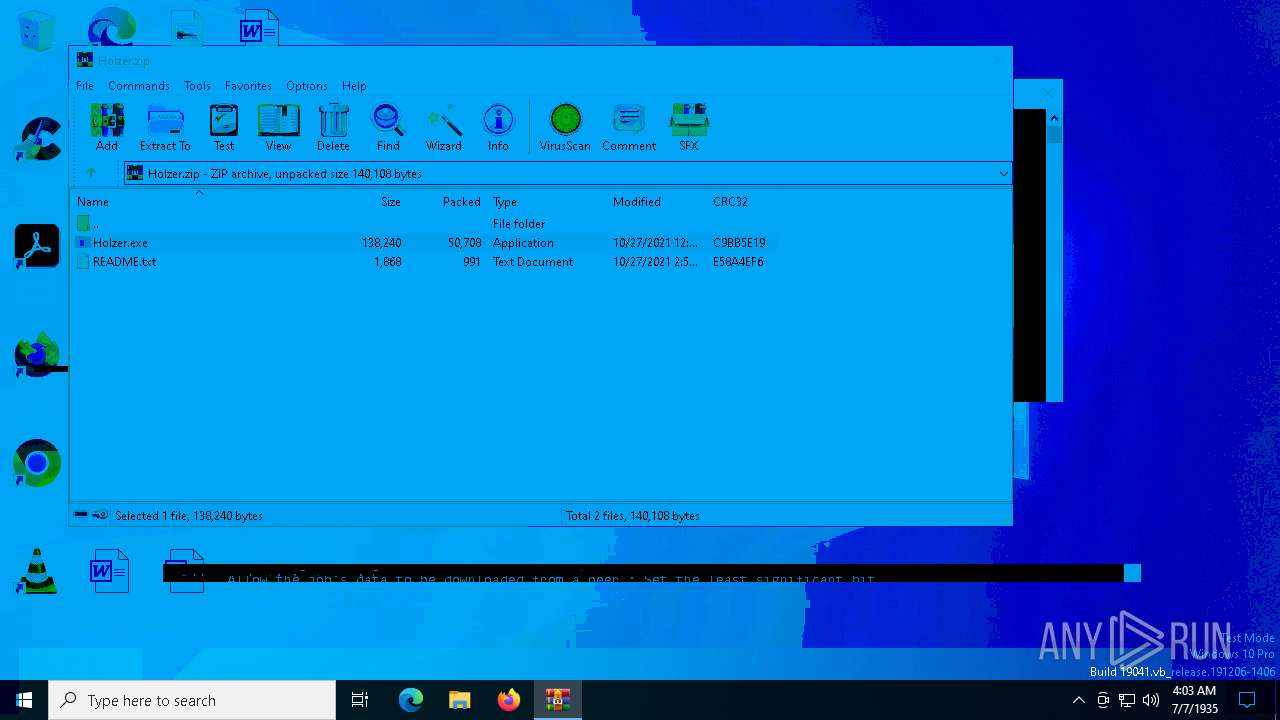Viewport: 1280px width, 720px height.
Task: Select the Word document icon near VLC
Action: tap(109, 571)
